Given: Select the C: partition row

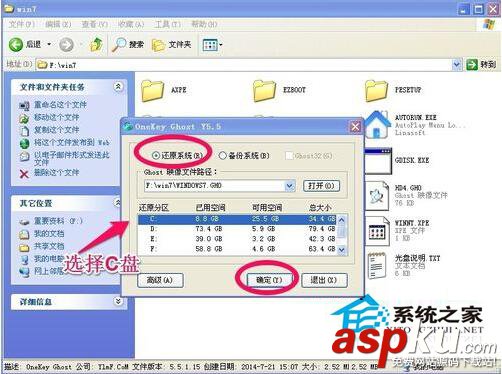Looking at the screenshot, I should (238, 219).
